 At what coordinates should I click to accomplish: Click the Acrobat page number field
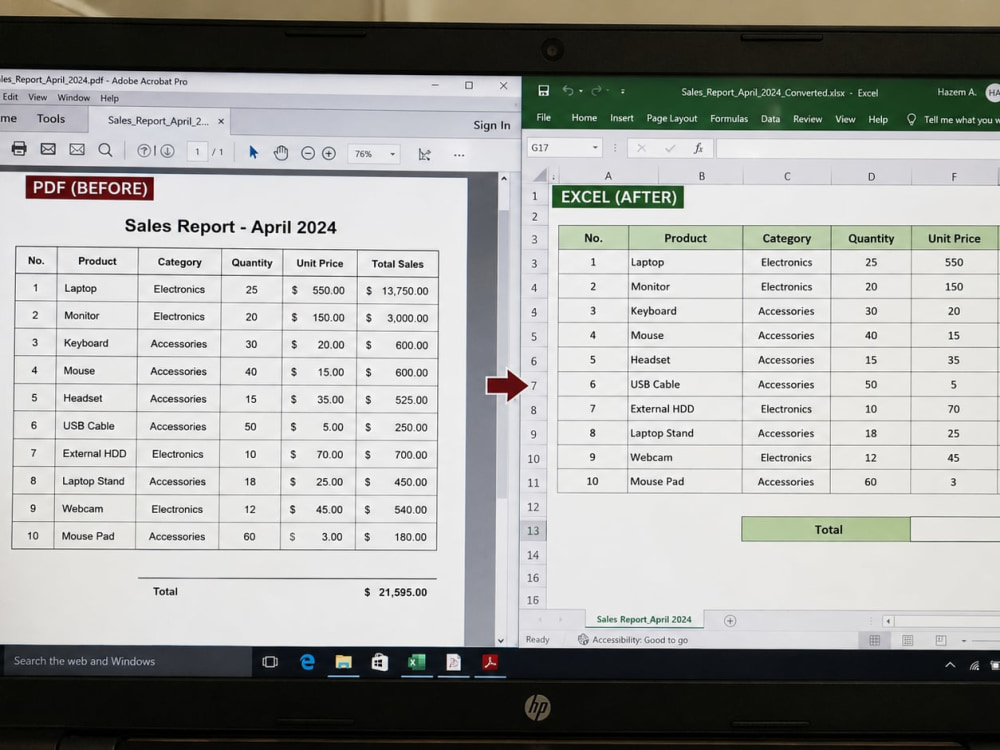197,152
